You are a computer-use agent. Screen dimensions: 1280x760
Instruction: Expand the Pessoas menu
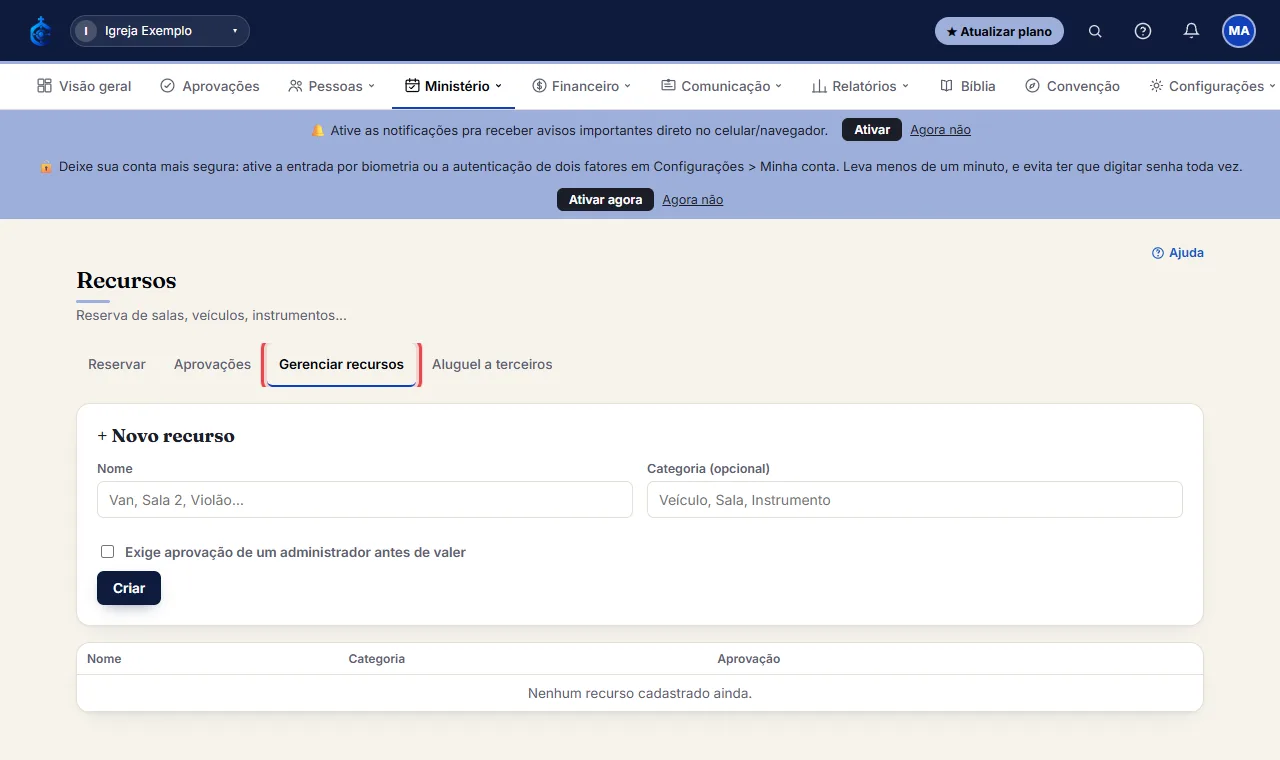tap(331, 86)
